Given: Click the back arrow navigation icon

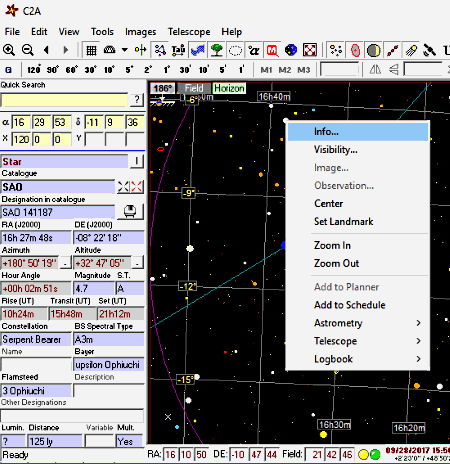Looking at the screenshot, I should point(46,50).
